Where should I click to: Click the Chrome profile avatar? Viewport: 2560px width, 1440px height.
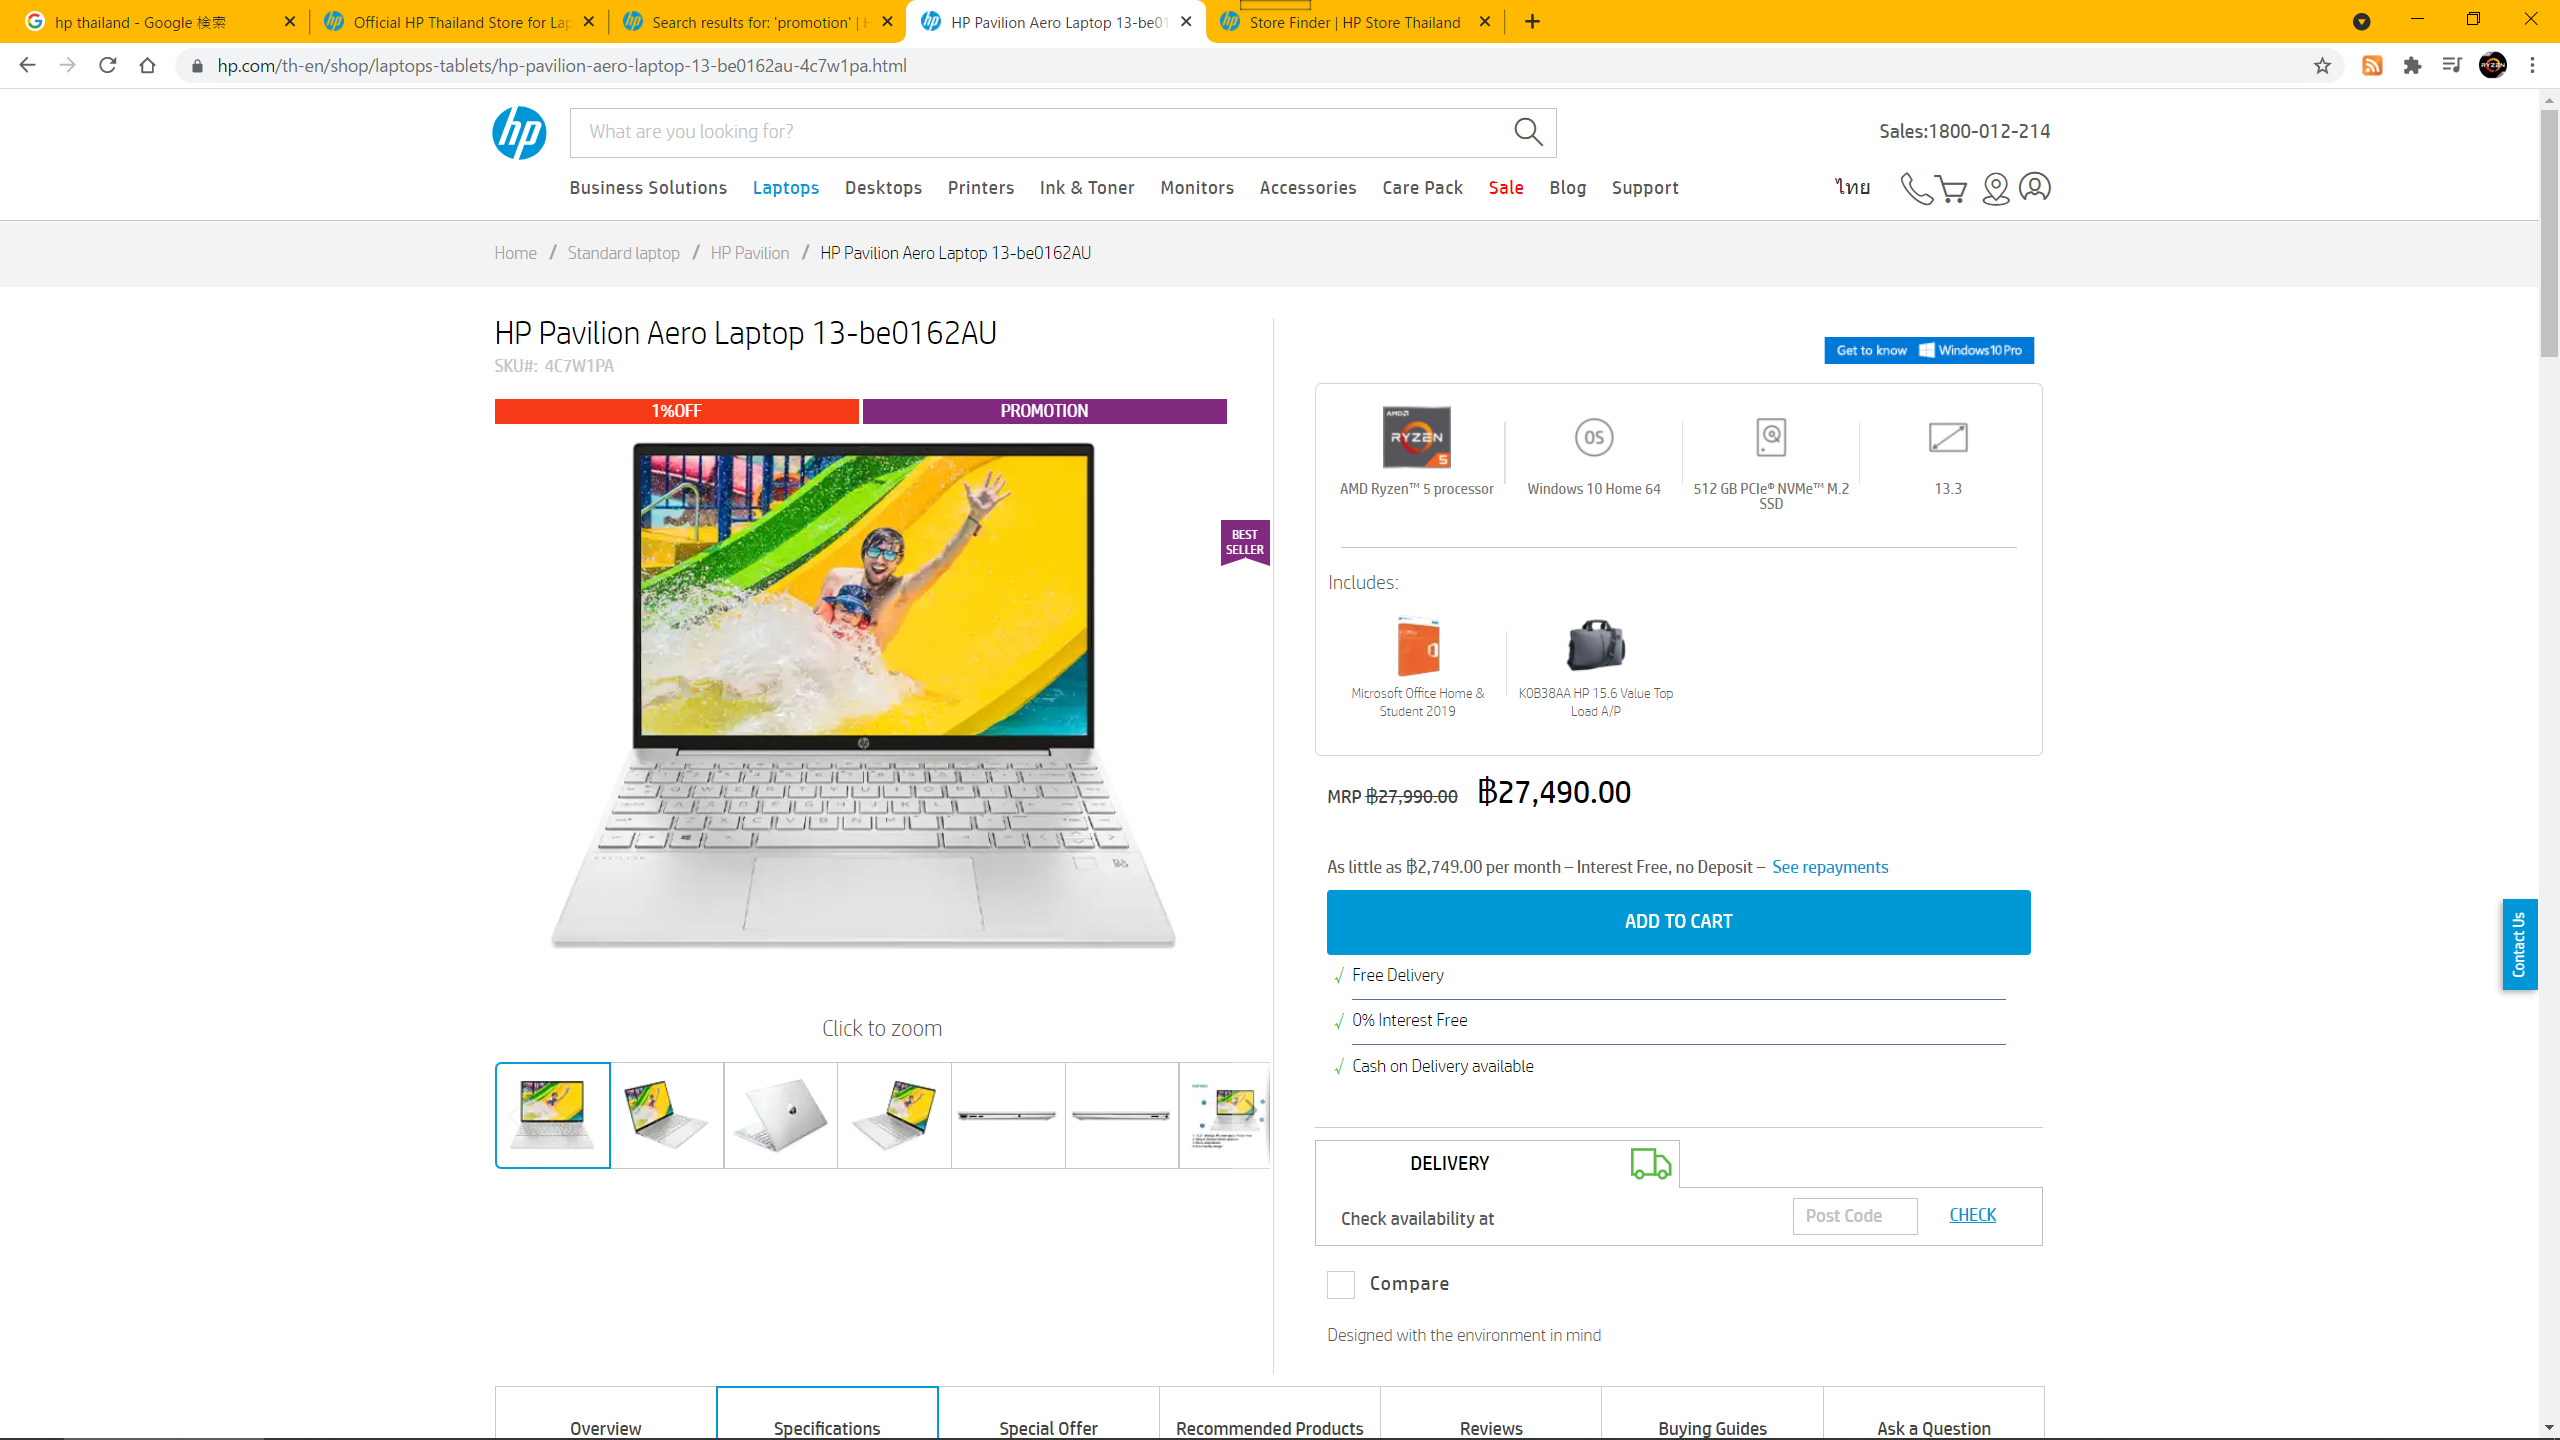pyautogui.click(x=2492, y=65)
